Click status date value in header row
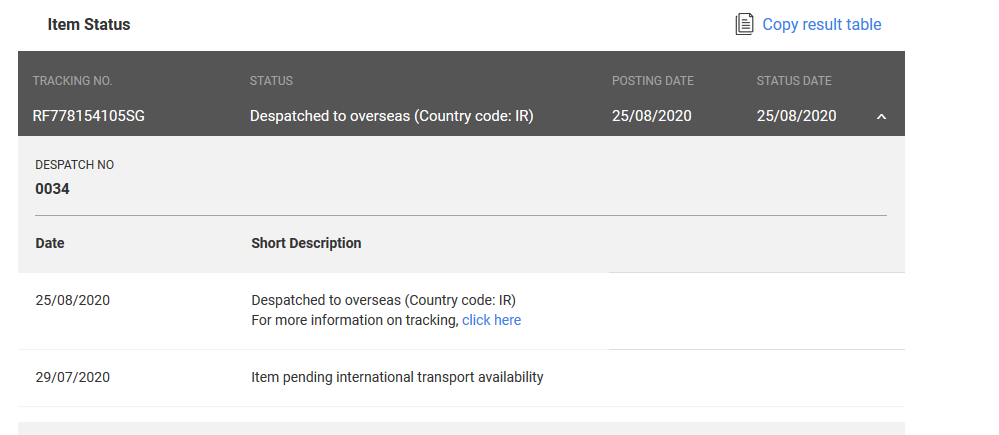The height and width of the screenshot is (435, 999). coord(796,116)
